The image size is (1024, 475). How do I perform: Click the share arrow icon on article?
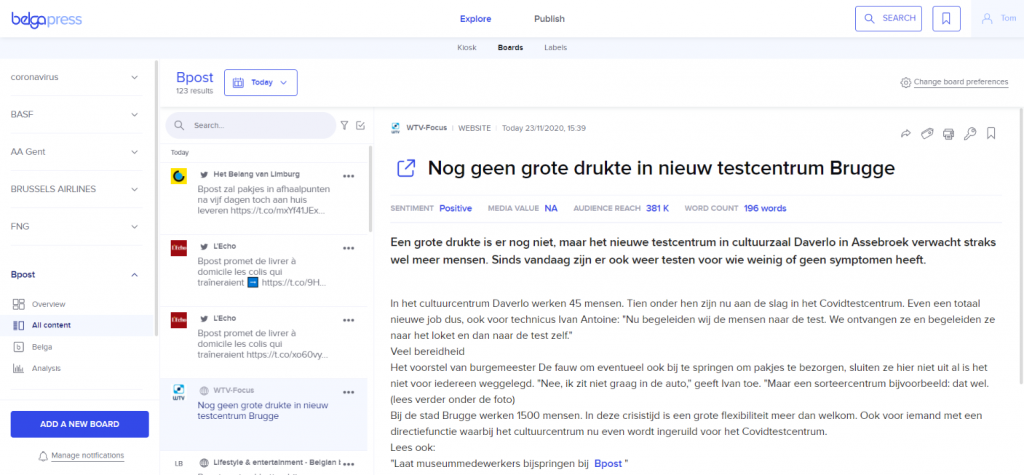[x=906, y=134]
